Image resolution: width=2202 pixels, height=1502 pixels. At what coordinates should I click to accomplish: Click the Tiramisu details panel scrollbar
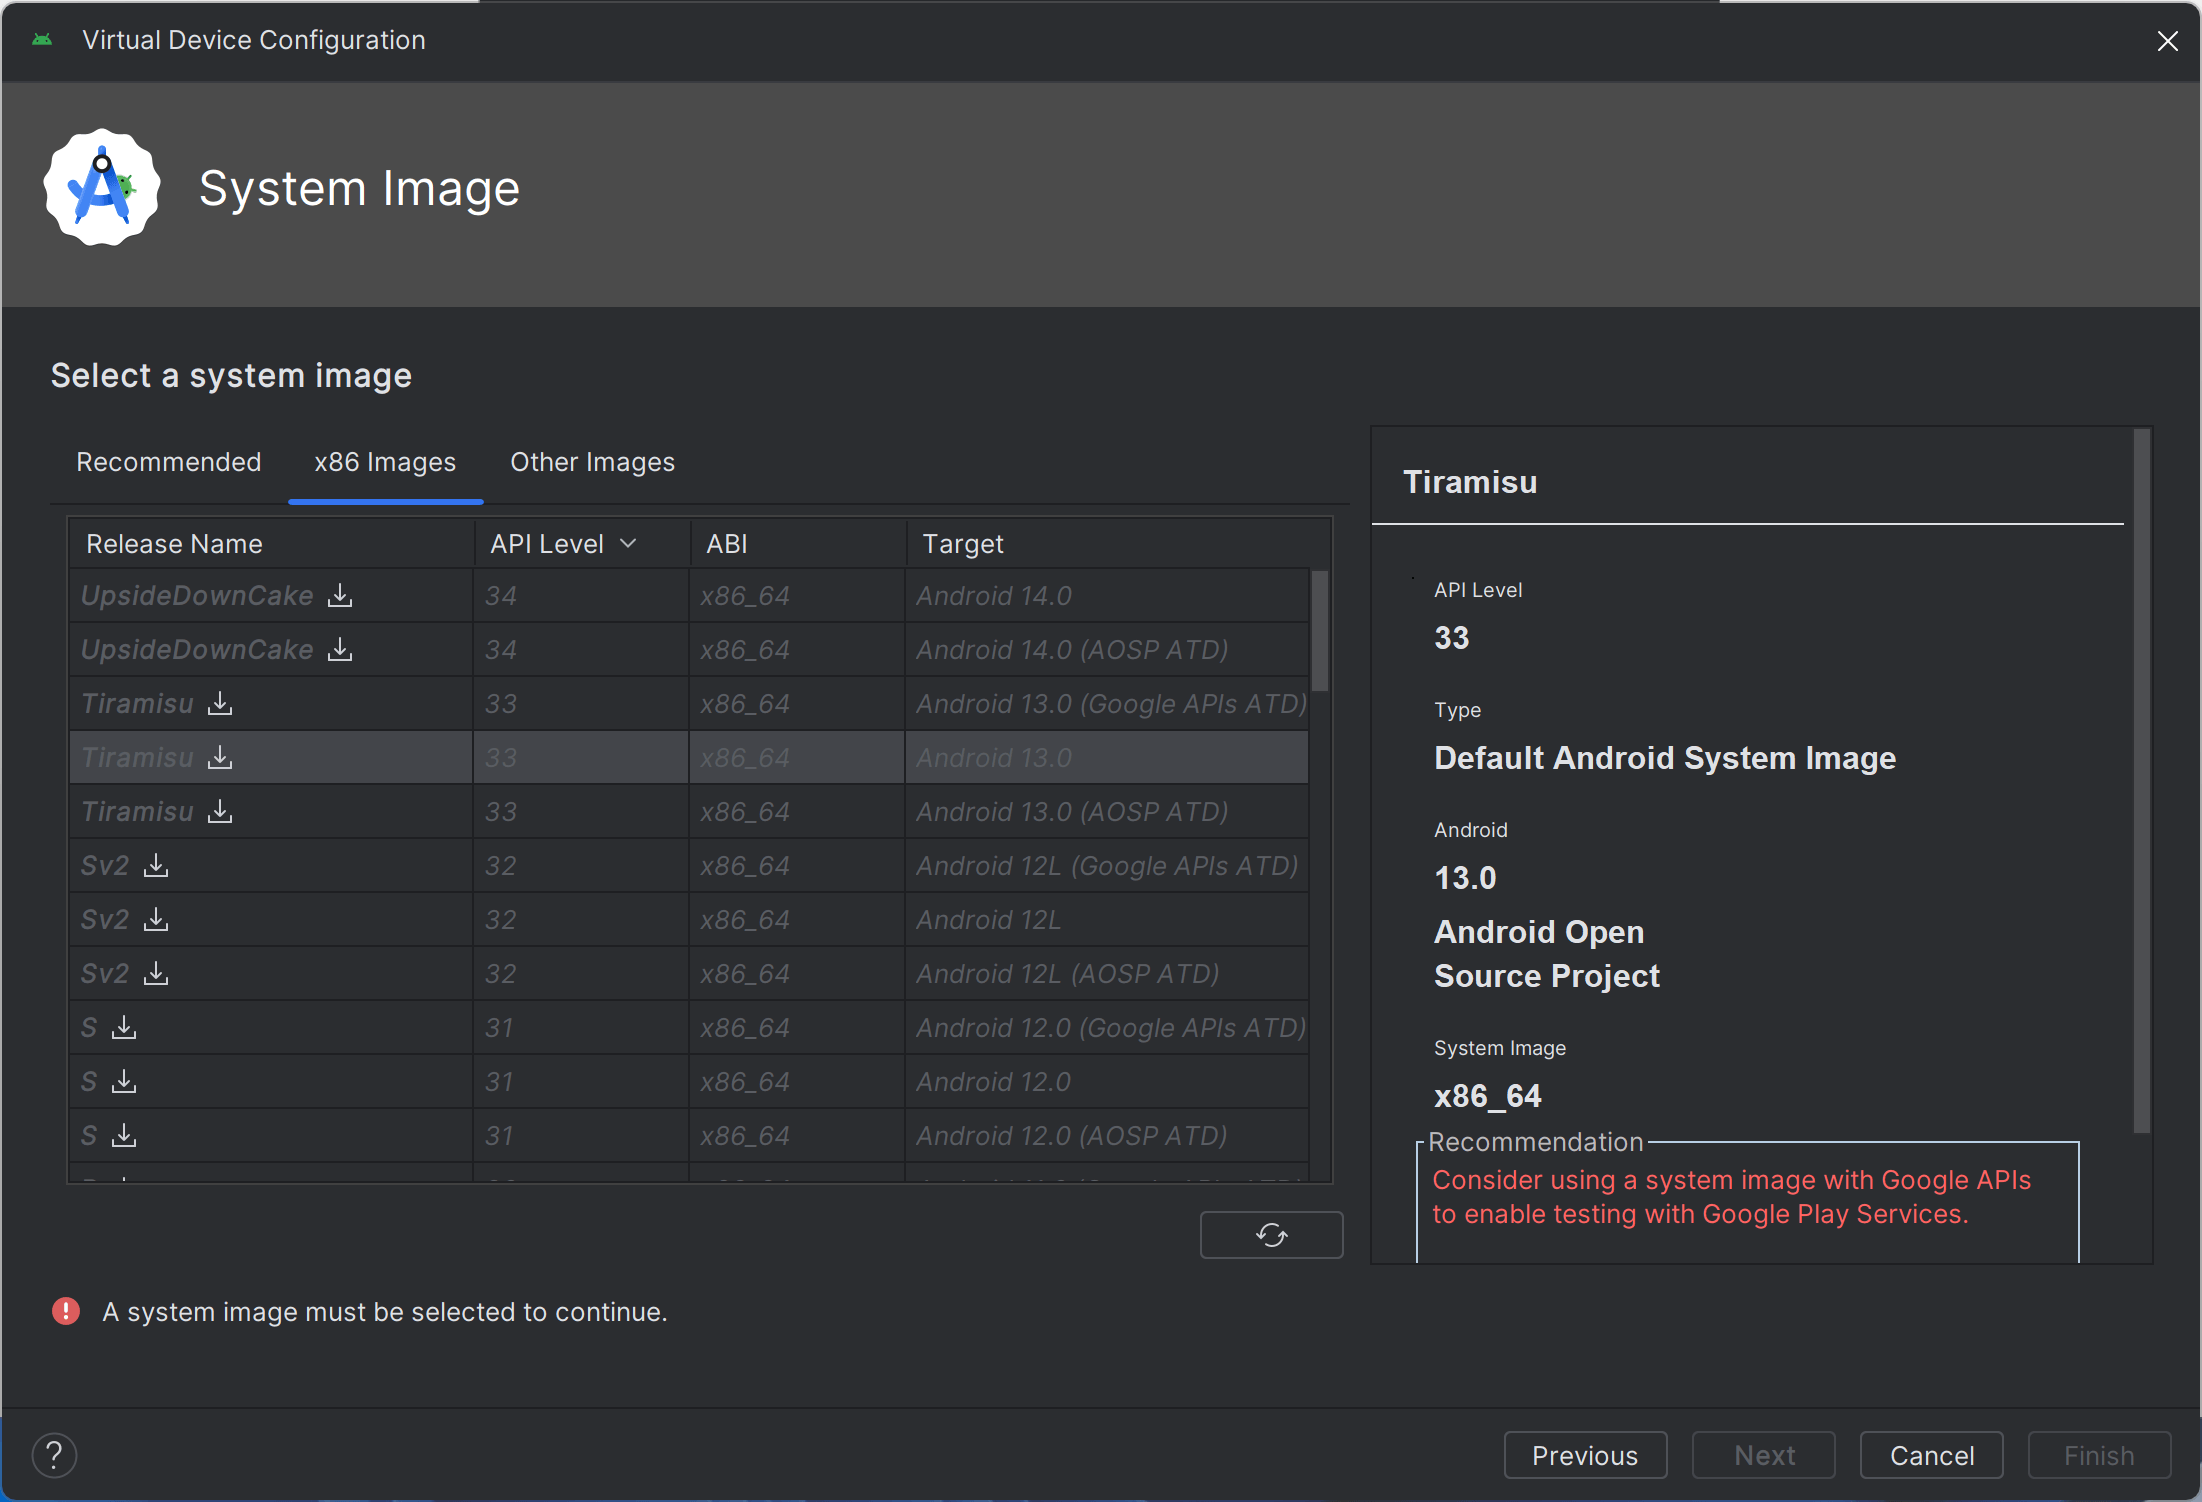pos(2141,780)
